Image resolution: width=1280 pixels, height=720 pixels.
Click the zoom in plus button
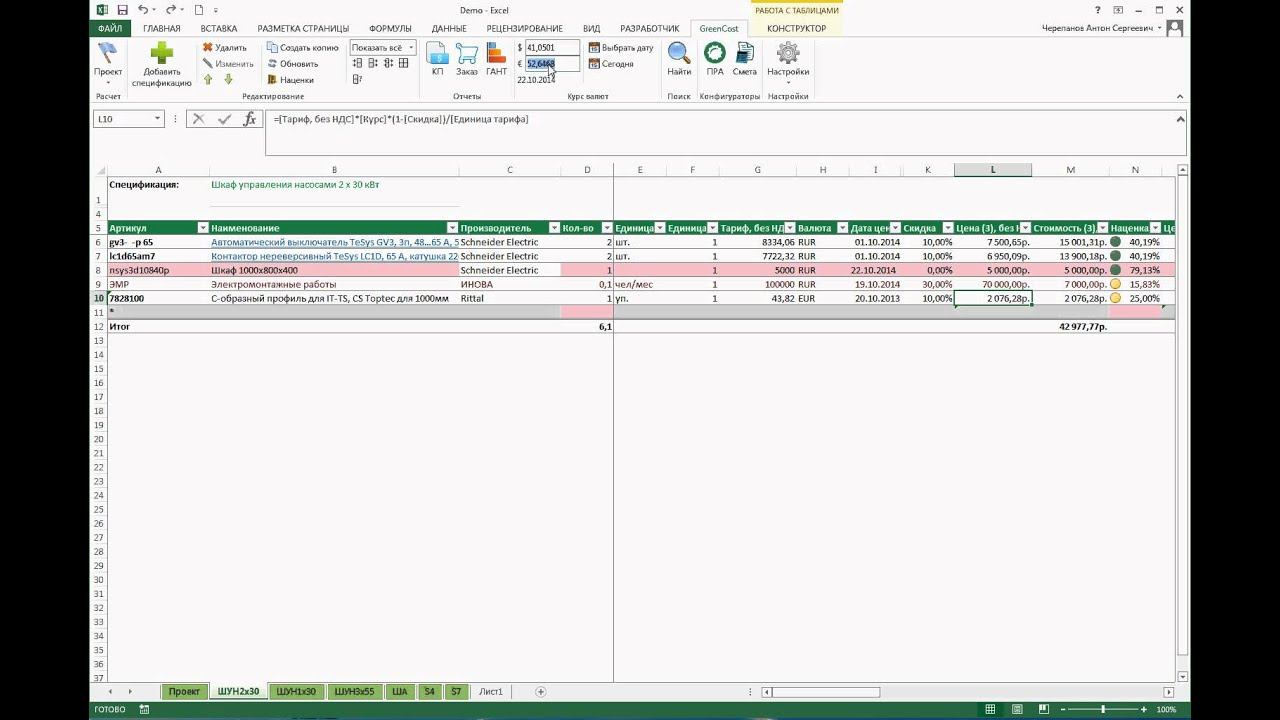(1145, 709)
